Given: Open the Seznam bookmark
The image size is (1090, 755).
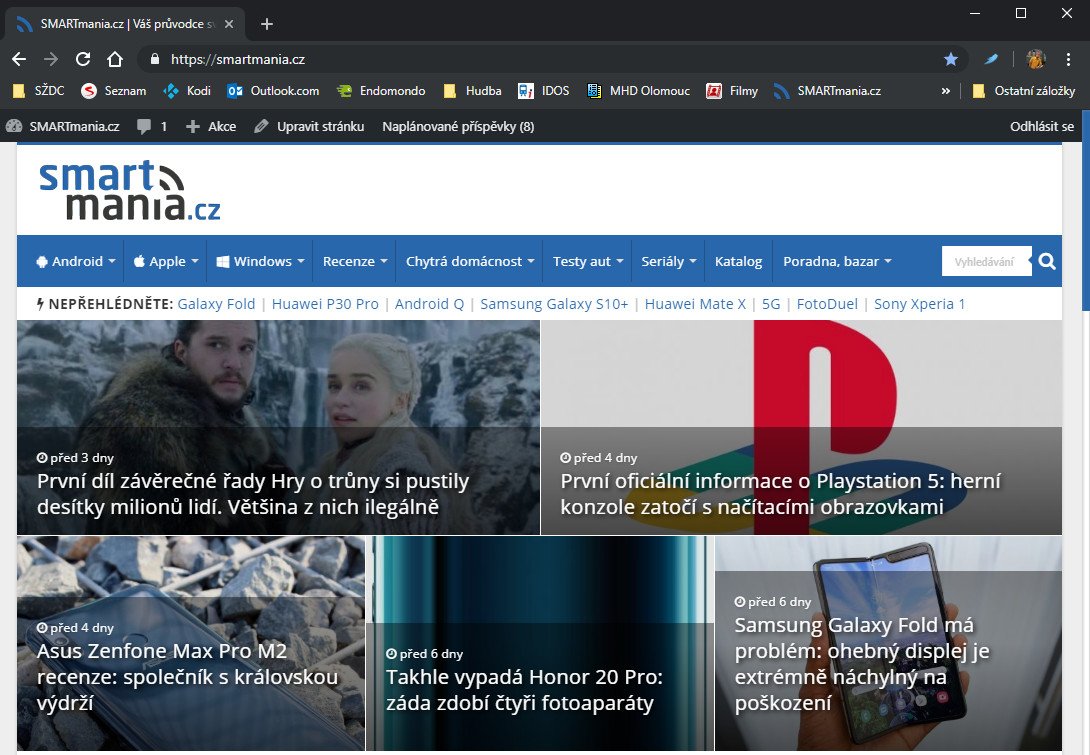Looking at the screenshot, I should click(113, 91).
